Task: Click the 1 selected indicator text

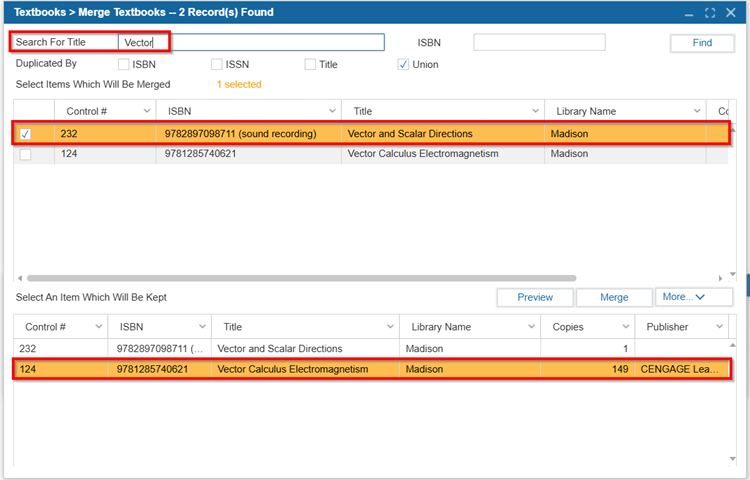Action: pyautogui.click(x=239, y=85)
